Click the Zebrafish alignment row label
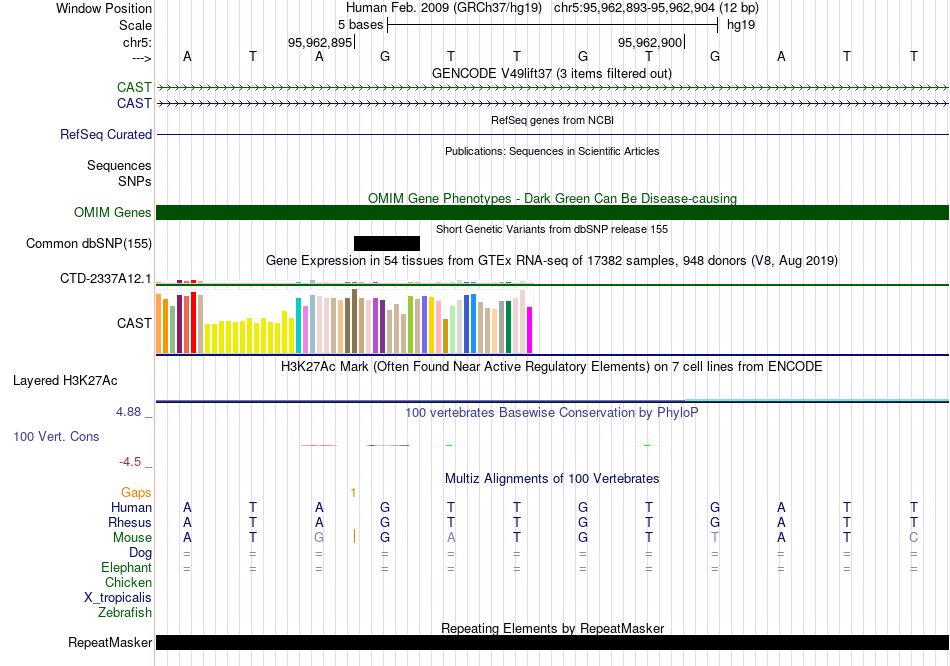 (x=125, y=613)
